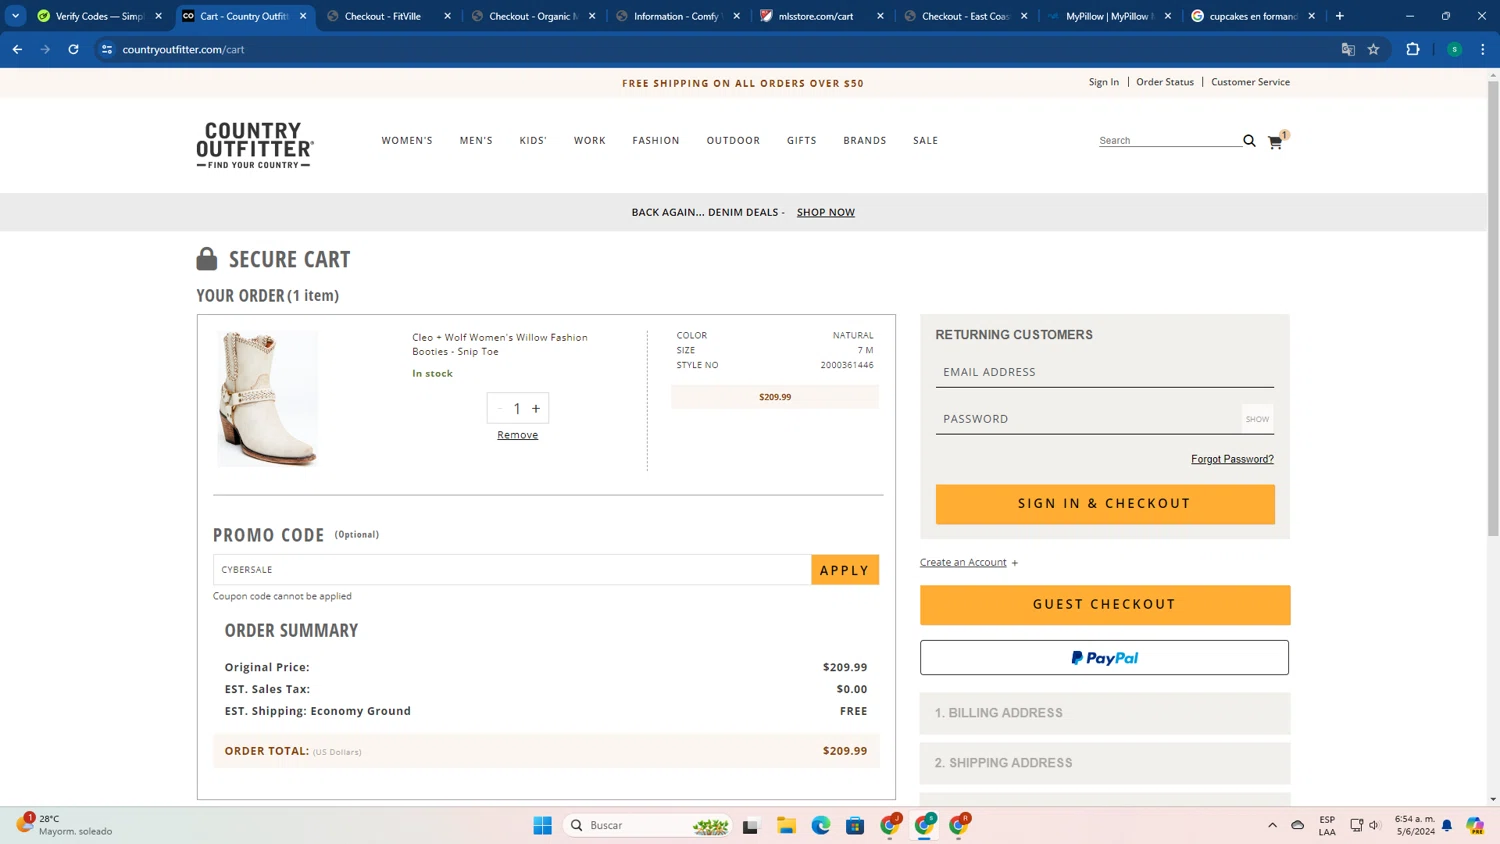Click SIGN IN & CHECKOUT button
Viewport: 1500px width, 844px height.
click(x=1105, y=504)
